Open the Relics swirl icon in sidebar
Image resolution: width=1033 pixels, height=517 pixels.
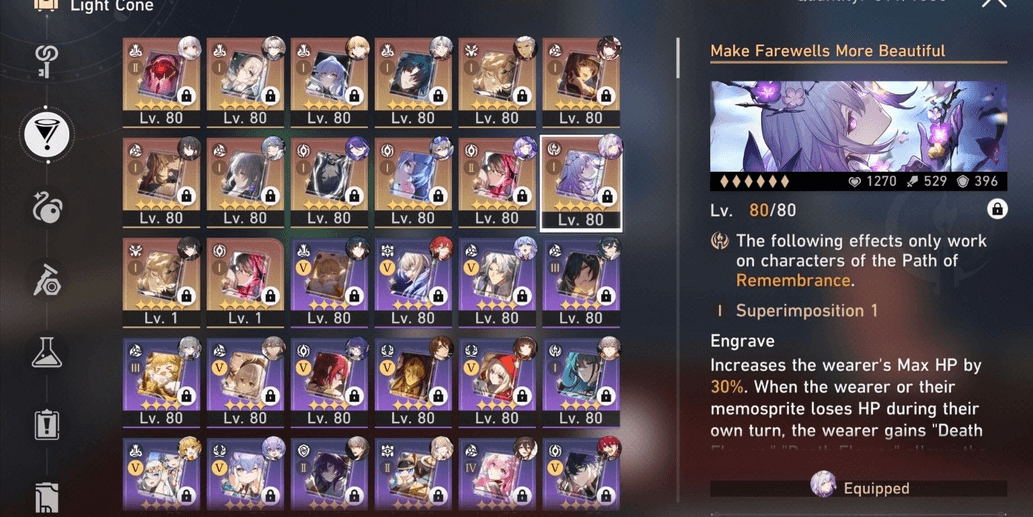pyautogui.click(x=47, y=207)
